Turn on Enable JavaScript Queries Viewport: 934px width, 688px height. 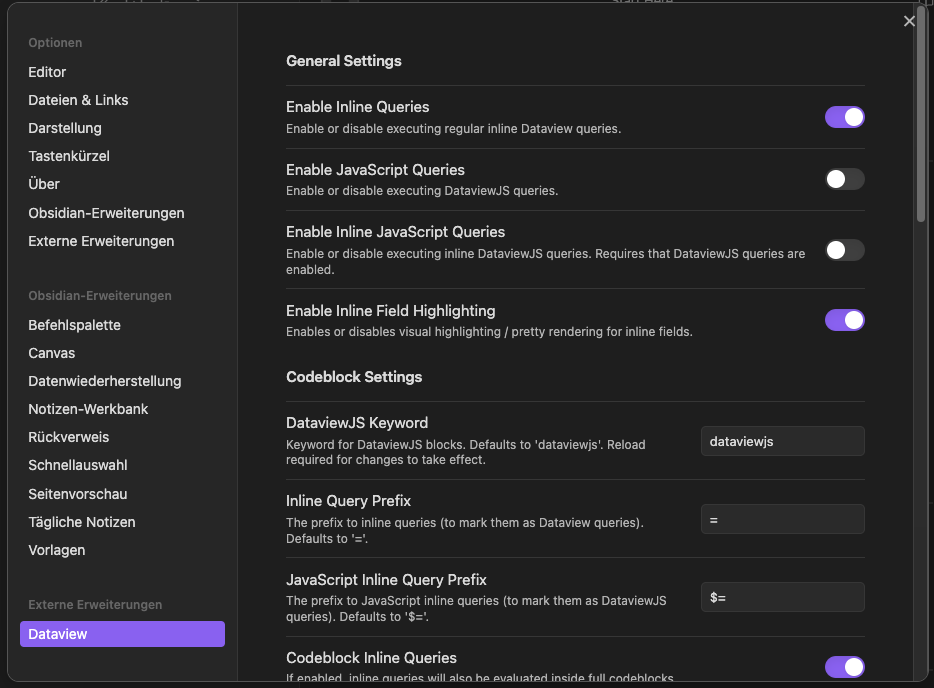844,179
